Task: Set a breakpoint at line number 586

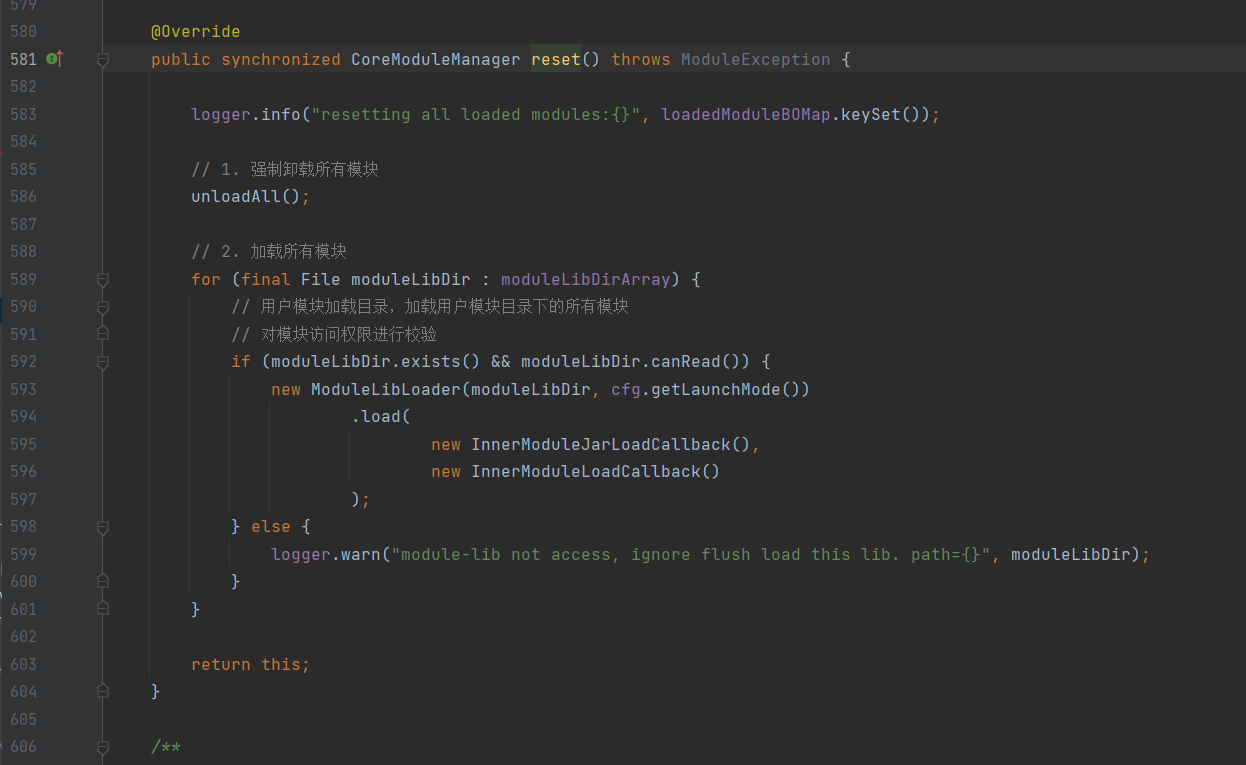Action: pos(23,197)
